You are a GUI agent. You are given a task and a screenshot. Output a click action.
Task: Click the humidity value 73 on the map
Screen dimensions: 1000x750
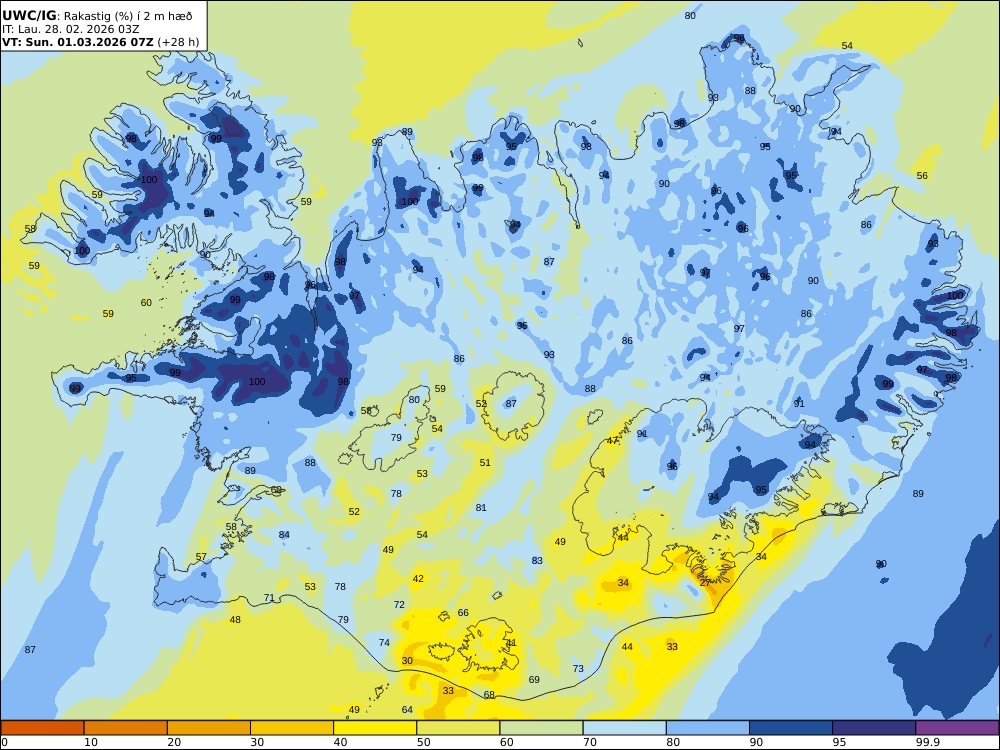(x=578, y=668)
